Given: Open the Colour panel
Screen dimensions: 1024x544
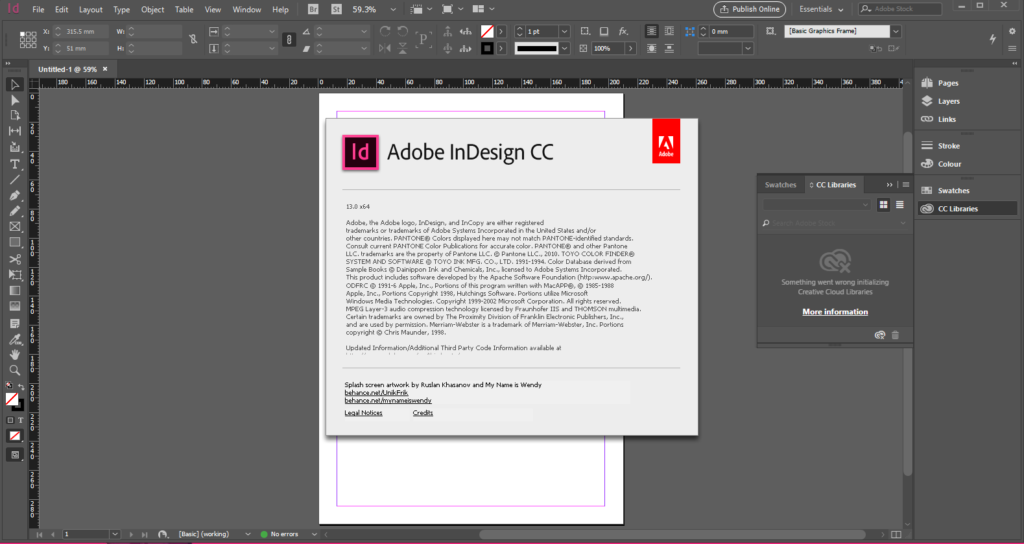Looking at the screenshot, I should tap(942, 164).
